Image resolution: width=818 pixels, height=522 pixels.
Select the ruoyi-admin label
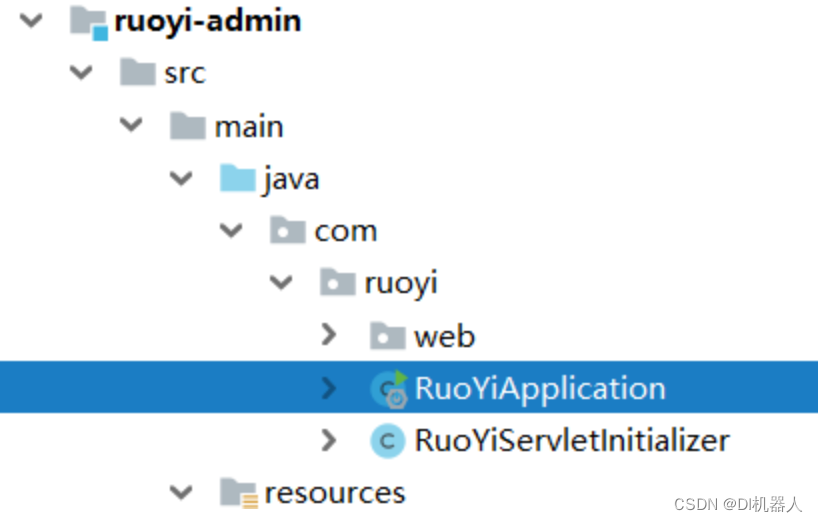[x=208, y=22]
